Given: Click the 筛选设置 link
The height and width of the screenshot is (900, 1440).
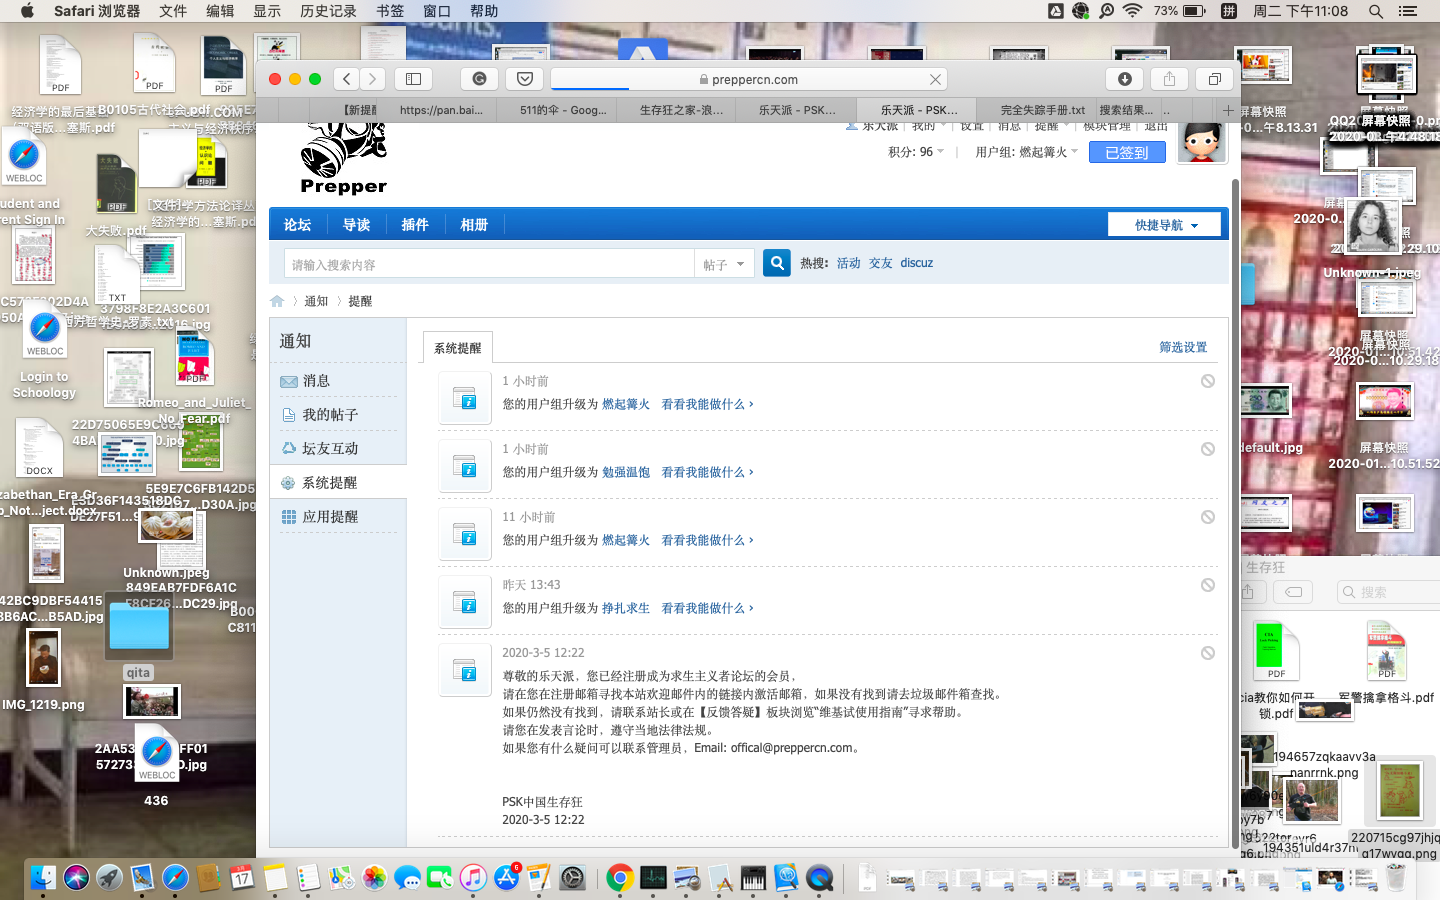Looking at the screenshot, I should pyautogui.click(x=1183, y=347).
